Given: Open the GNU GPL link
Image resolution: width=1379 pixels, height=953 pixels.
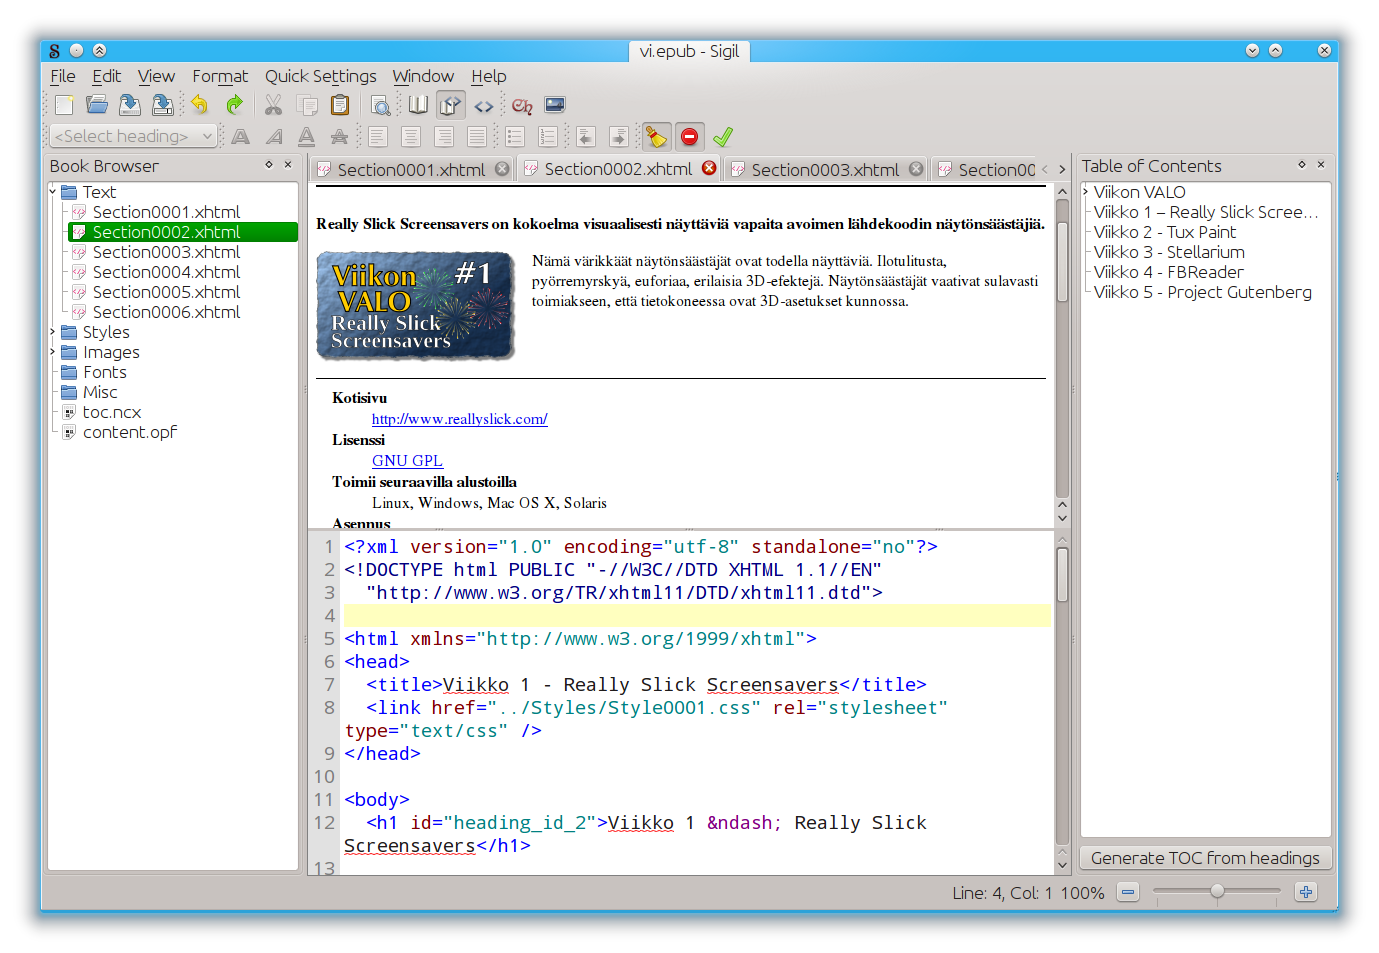Looking at the screenshot, I should coord(407,461).
